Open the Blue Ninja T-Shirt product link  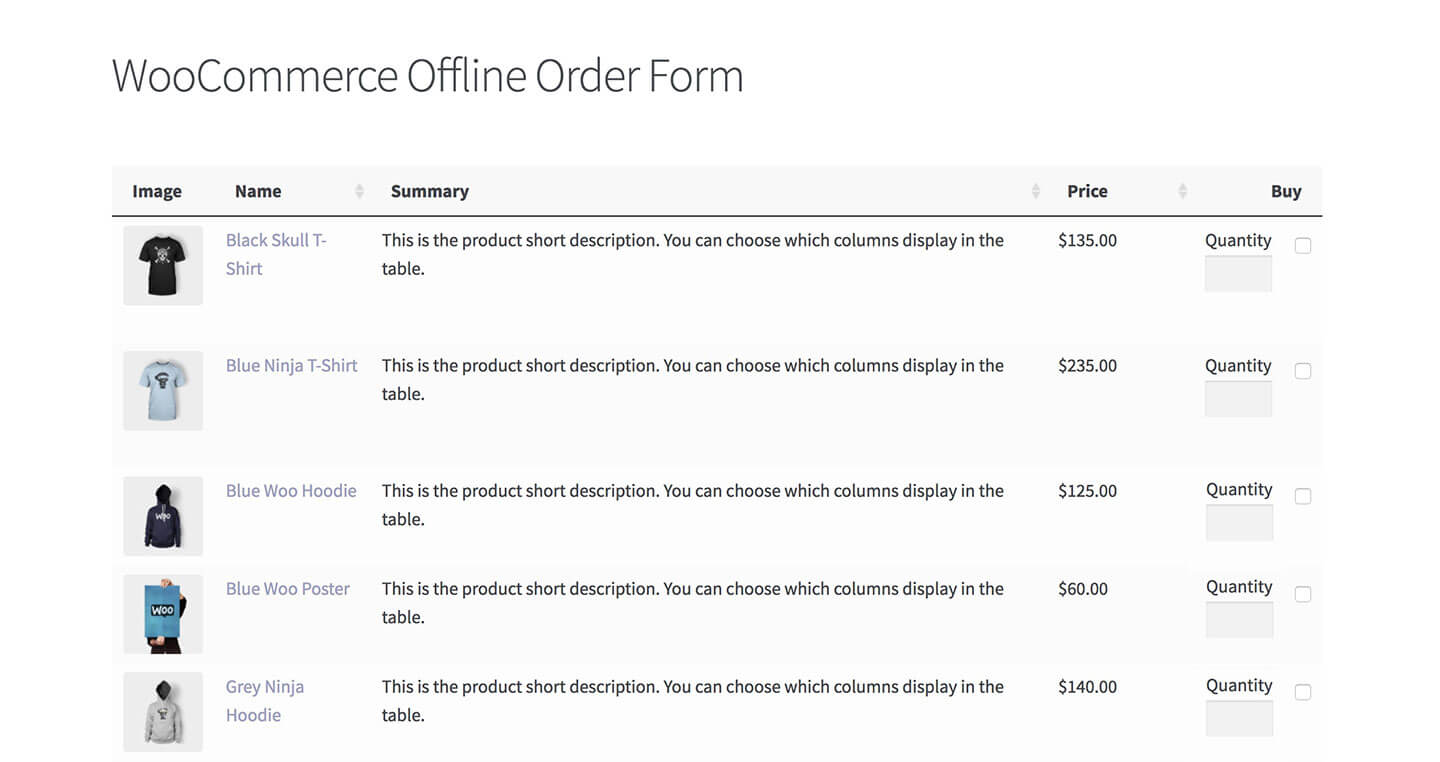tap(291, 365)
